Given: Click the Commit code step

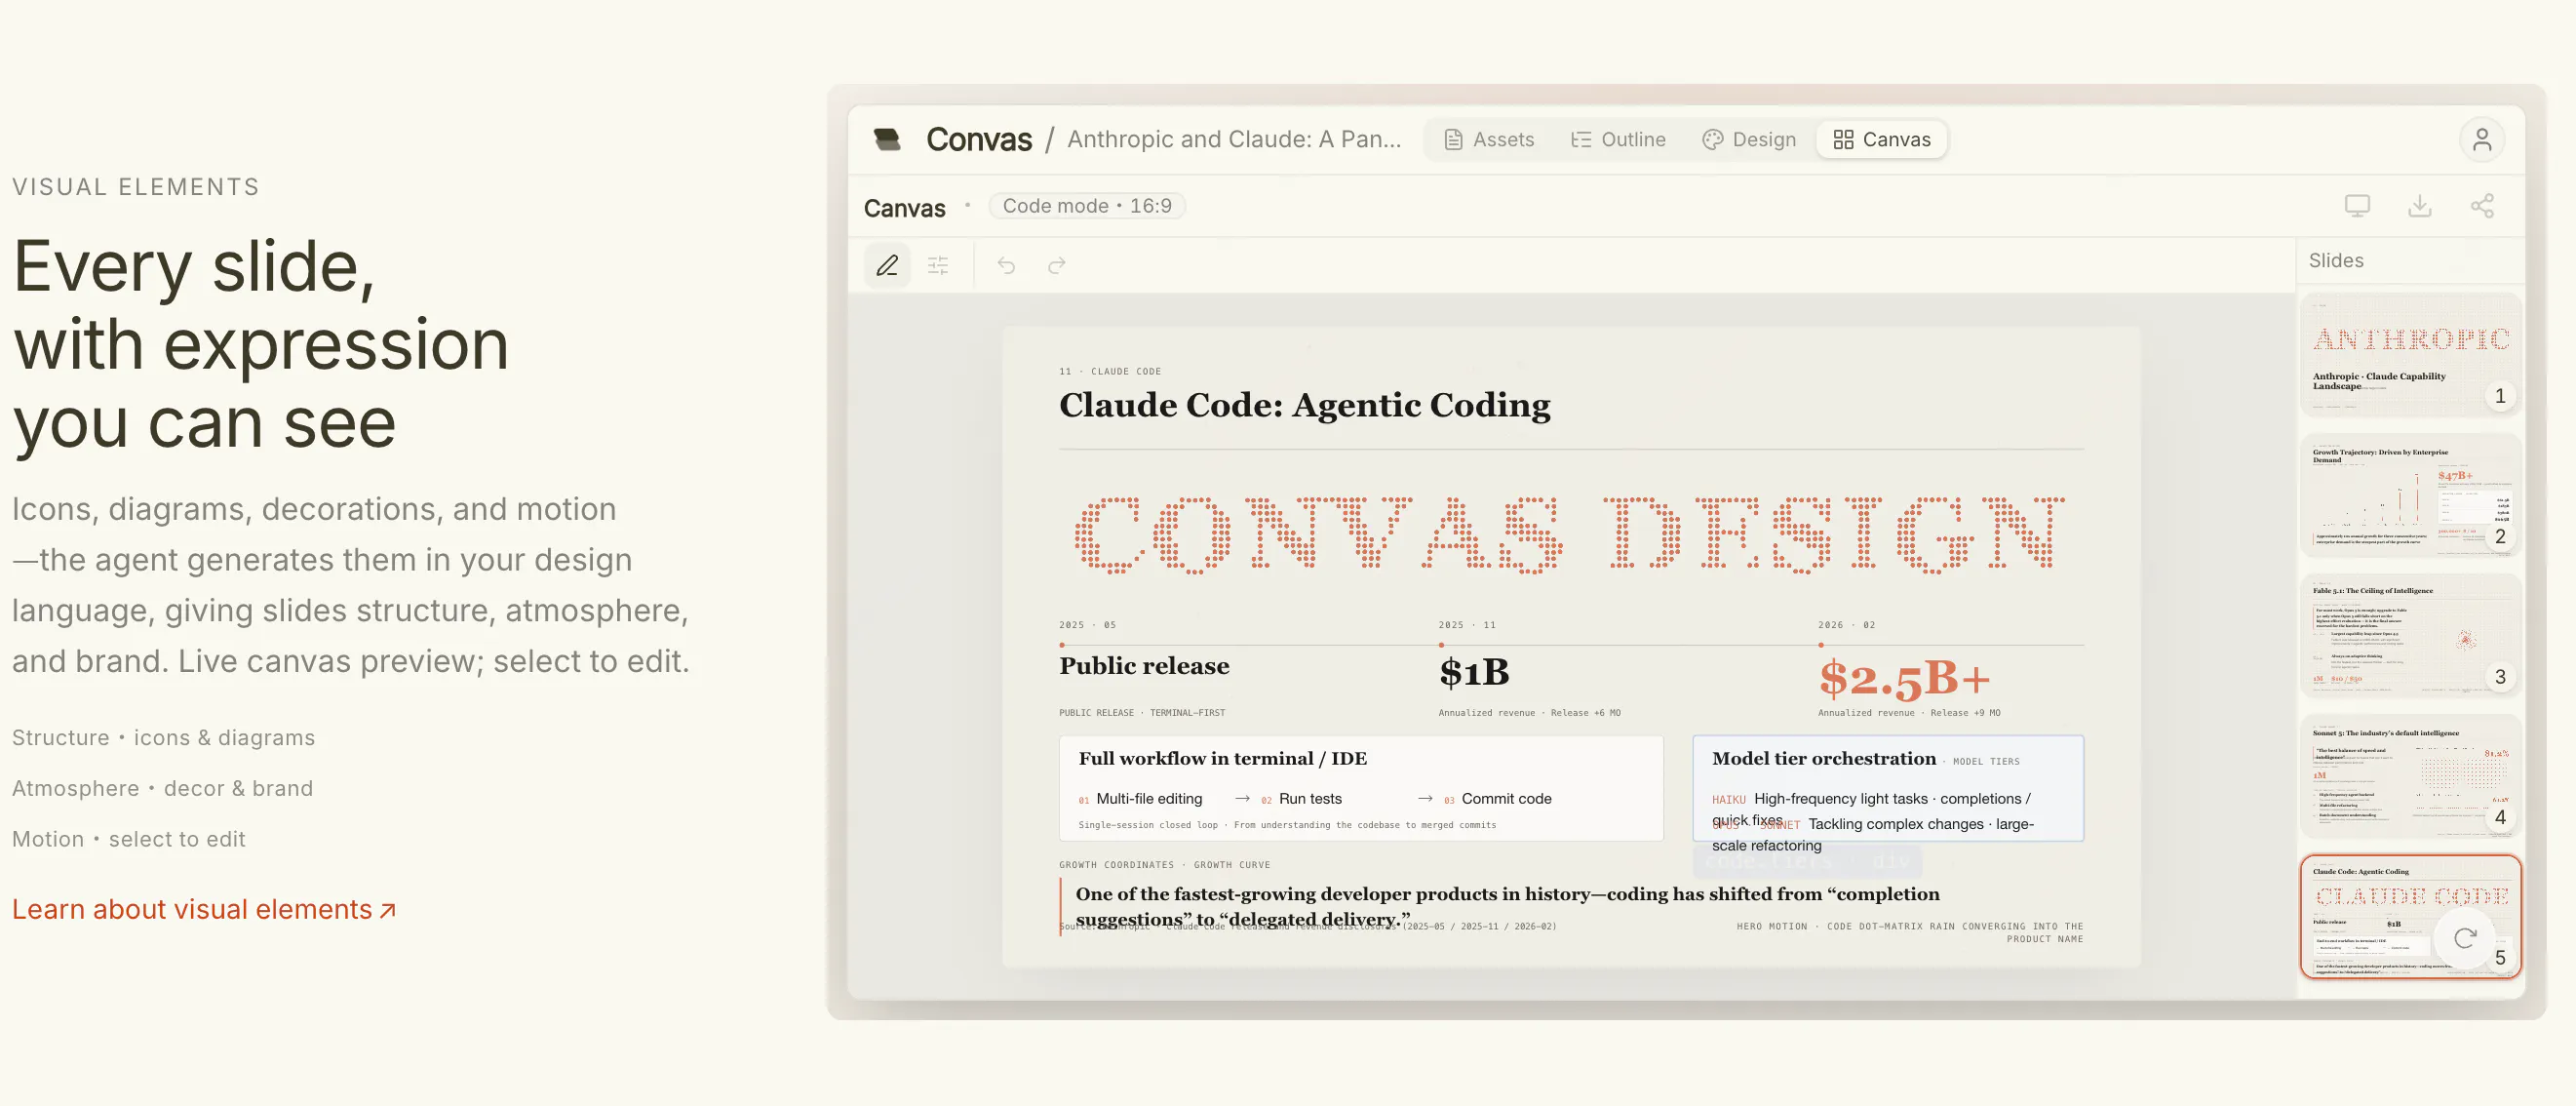Looking at the screenshot, I should 1505,798.
